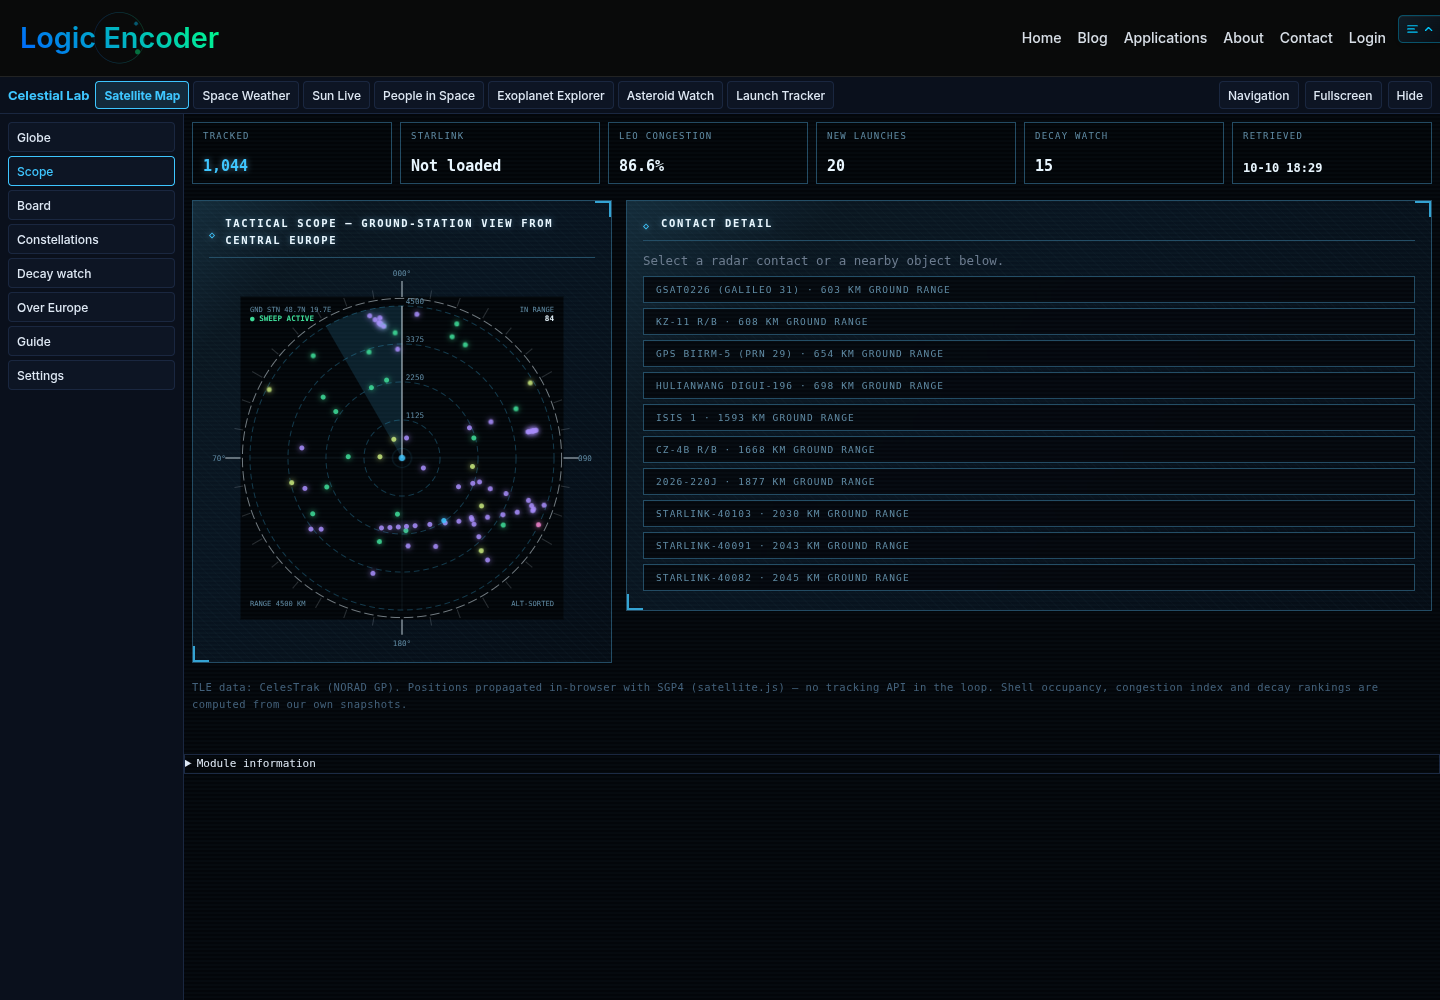This screenshot has width=1440, height=1000.
Task: Click the Celestial Lab heading link
Action: point(48,96)
